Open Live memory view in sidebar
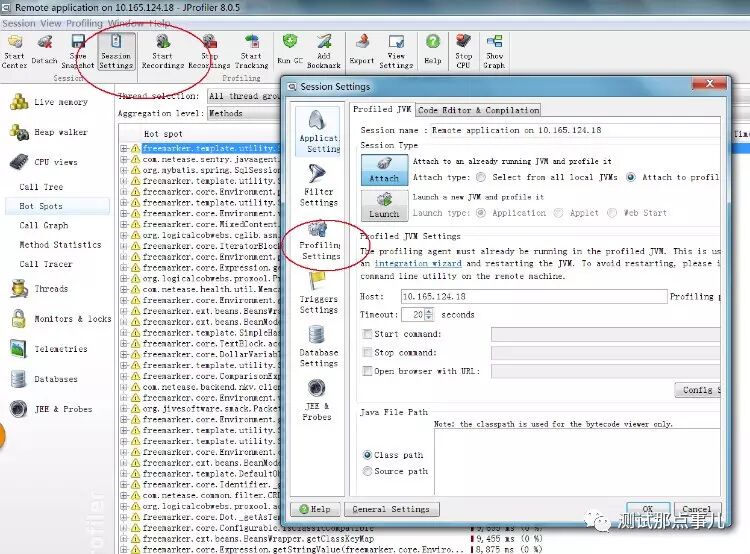The height and width of the screenshot is (554, 750). [x=49, y=102]
